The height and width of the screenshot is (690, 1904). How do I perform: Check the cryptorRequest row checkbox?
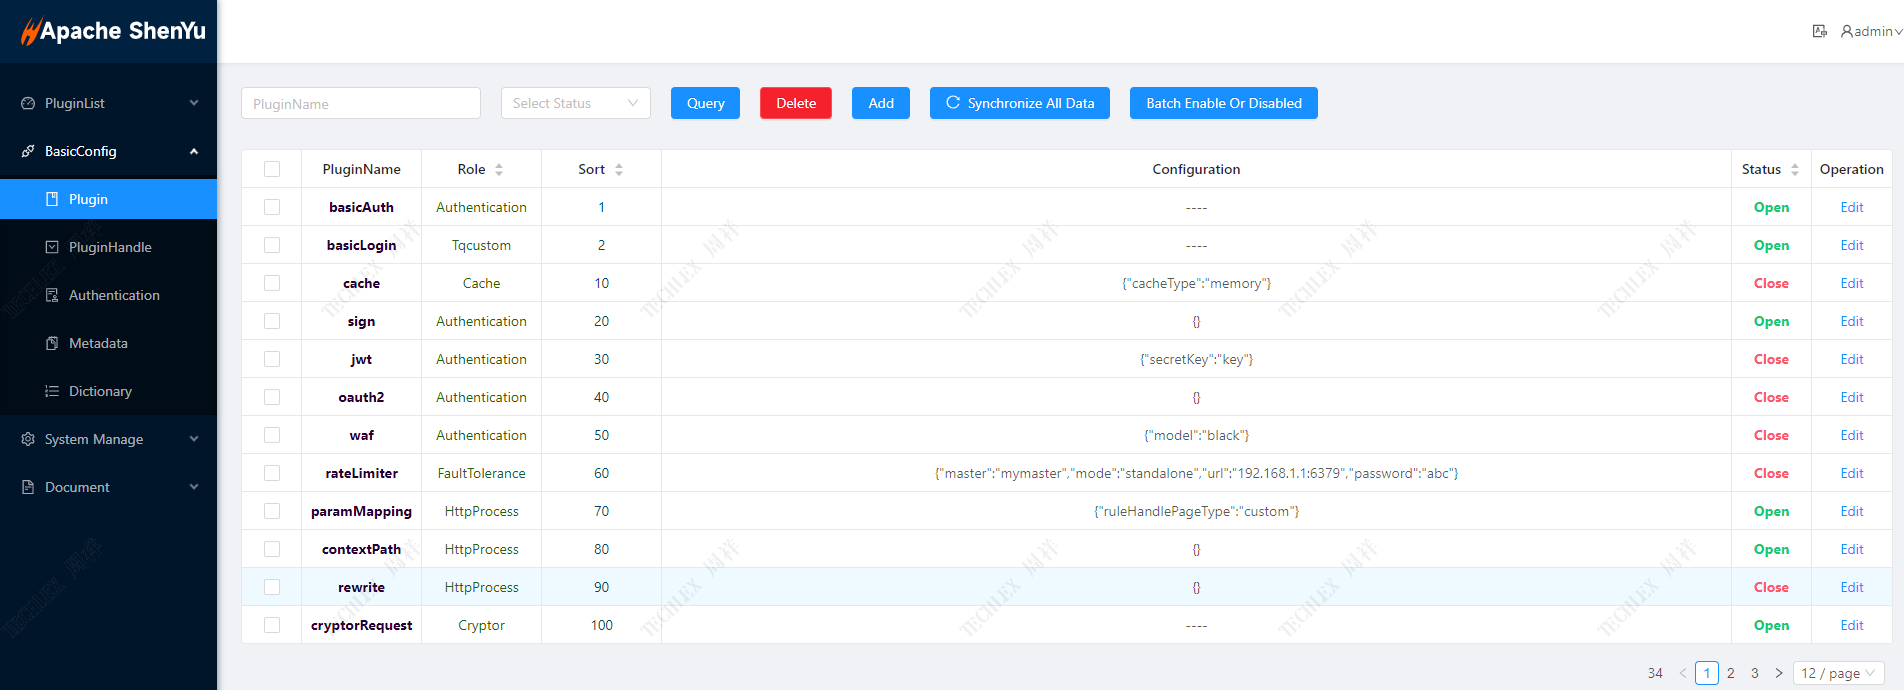pyautogui.click(x=272, y=625)
